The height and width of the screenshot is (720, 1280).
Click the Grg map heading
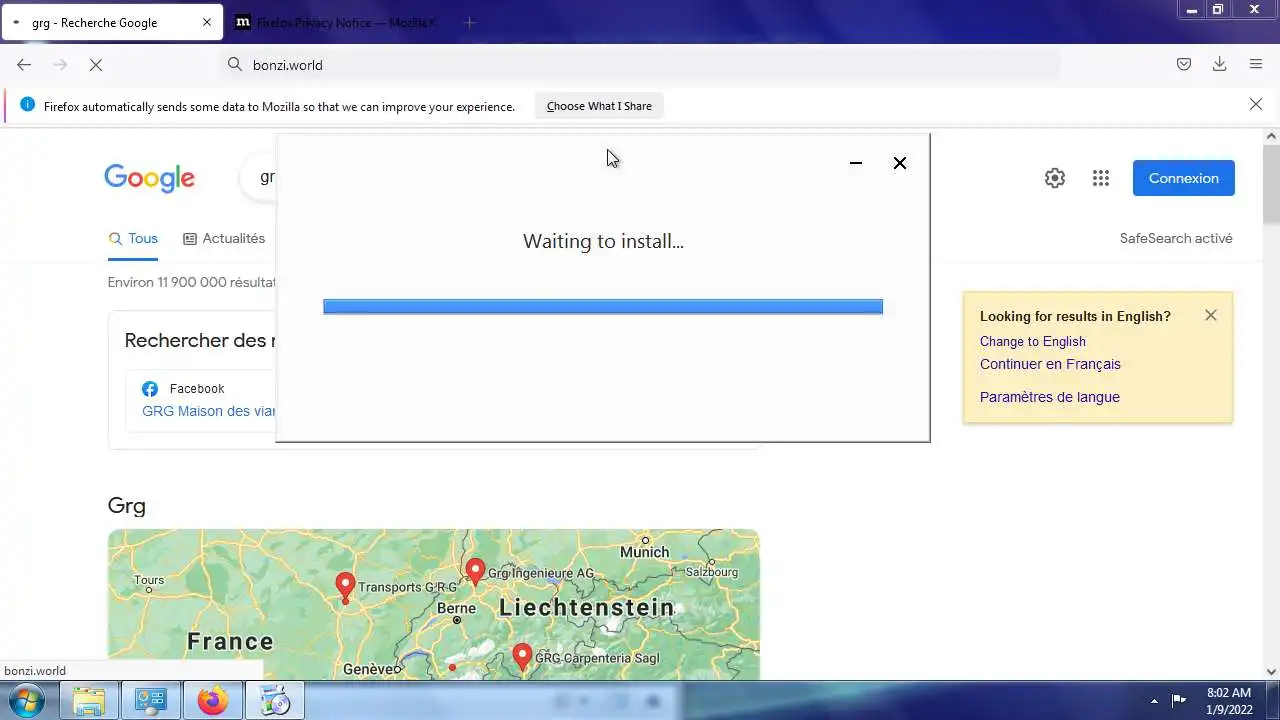pyautogui.click(x=127, y=506)
